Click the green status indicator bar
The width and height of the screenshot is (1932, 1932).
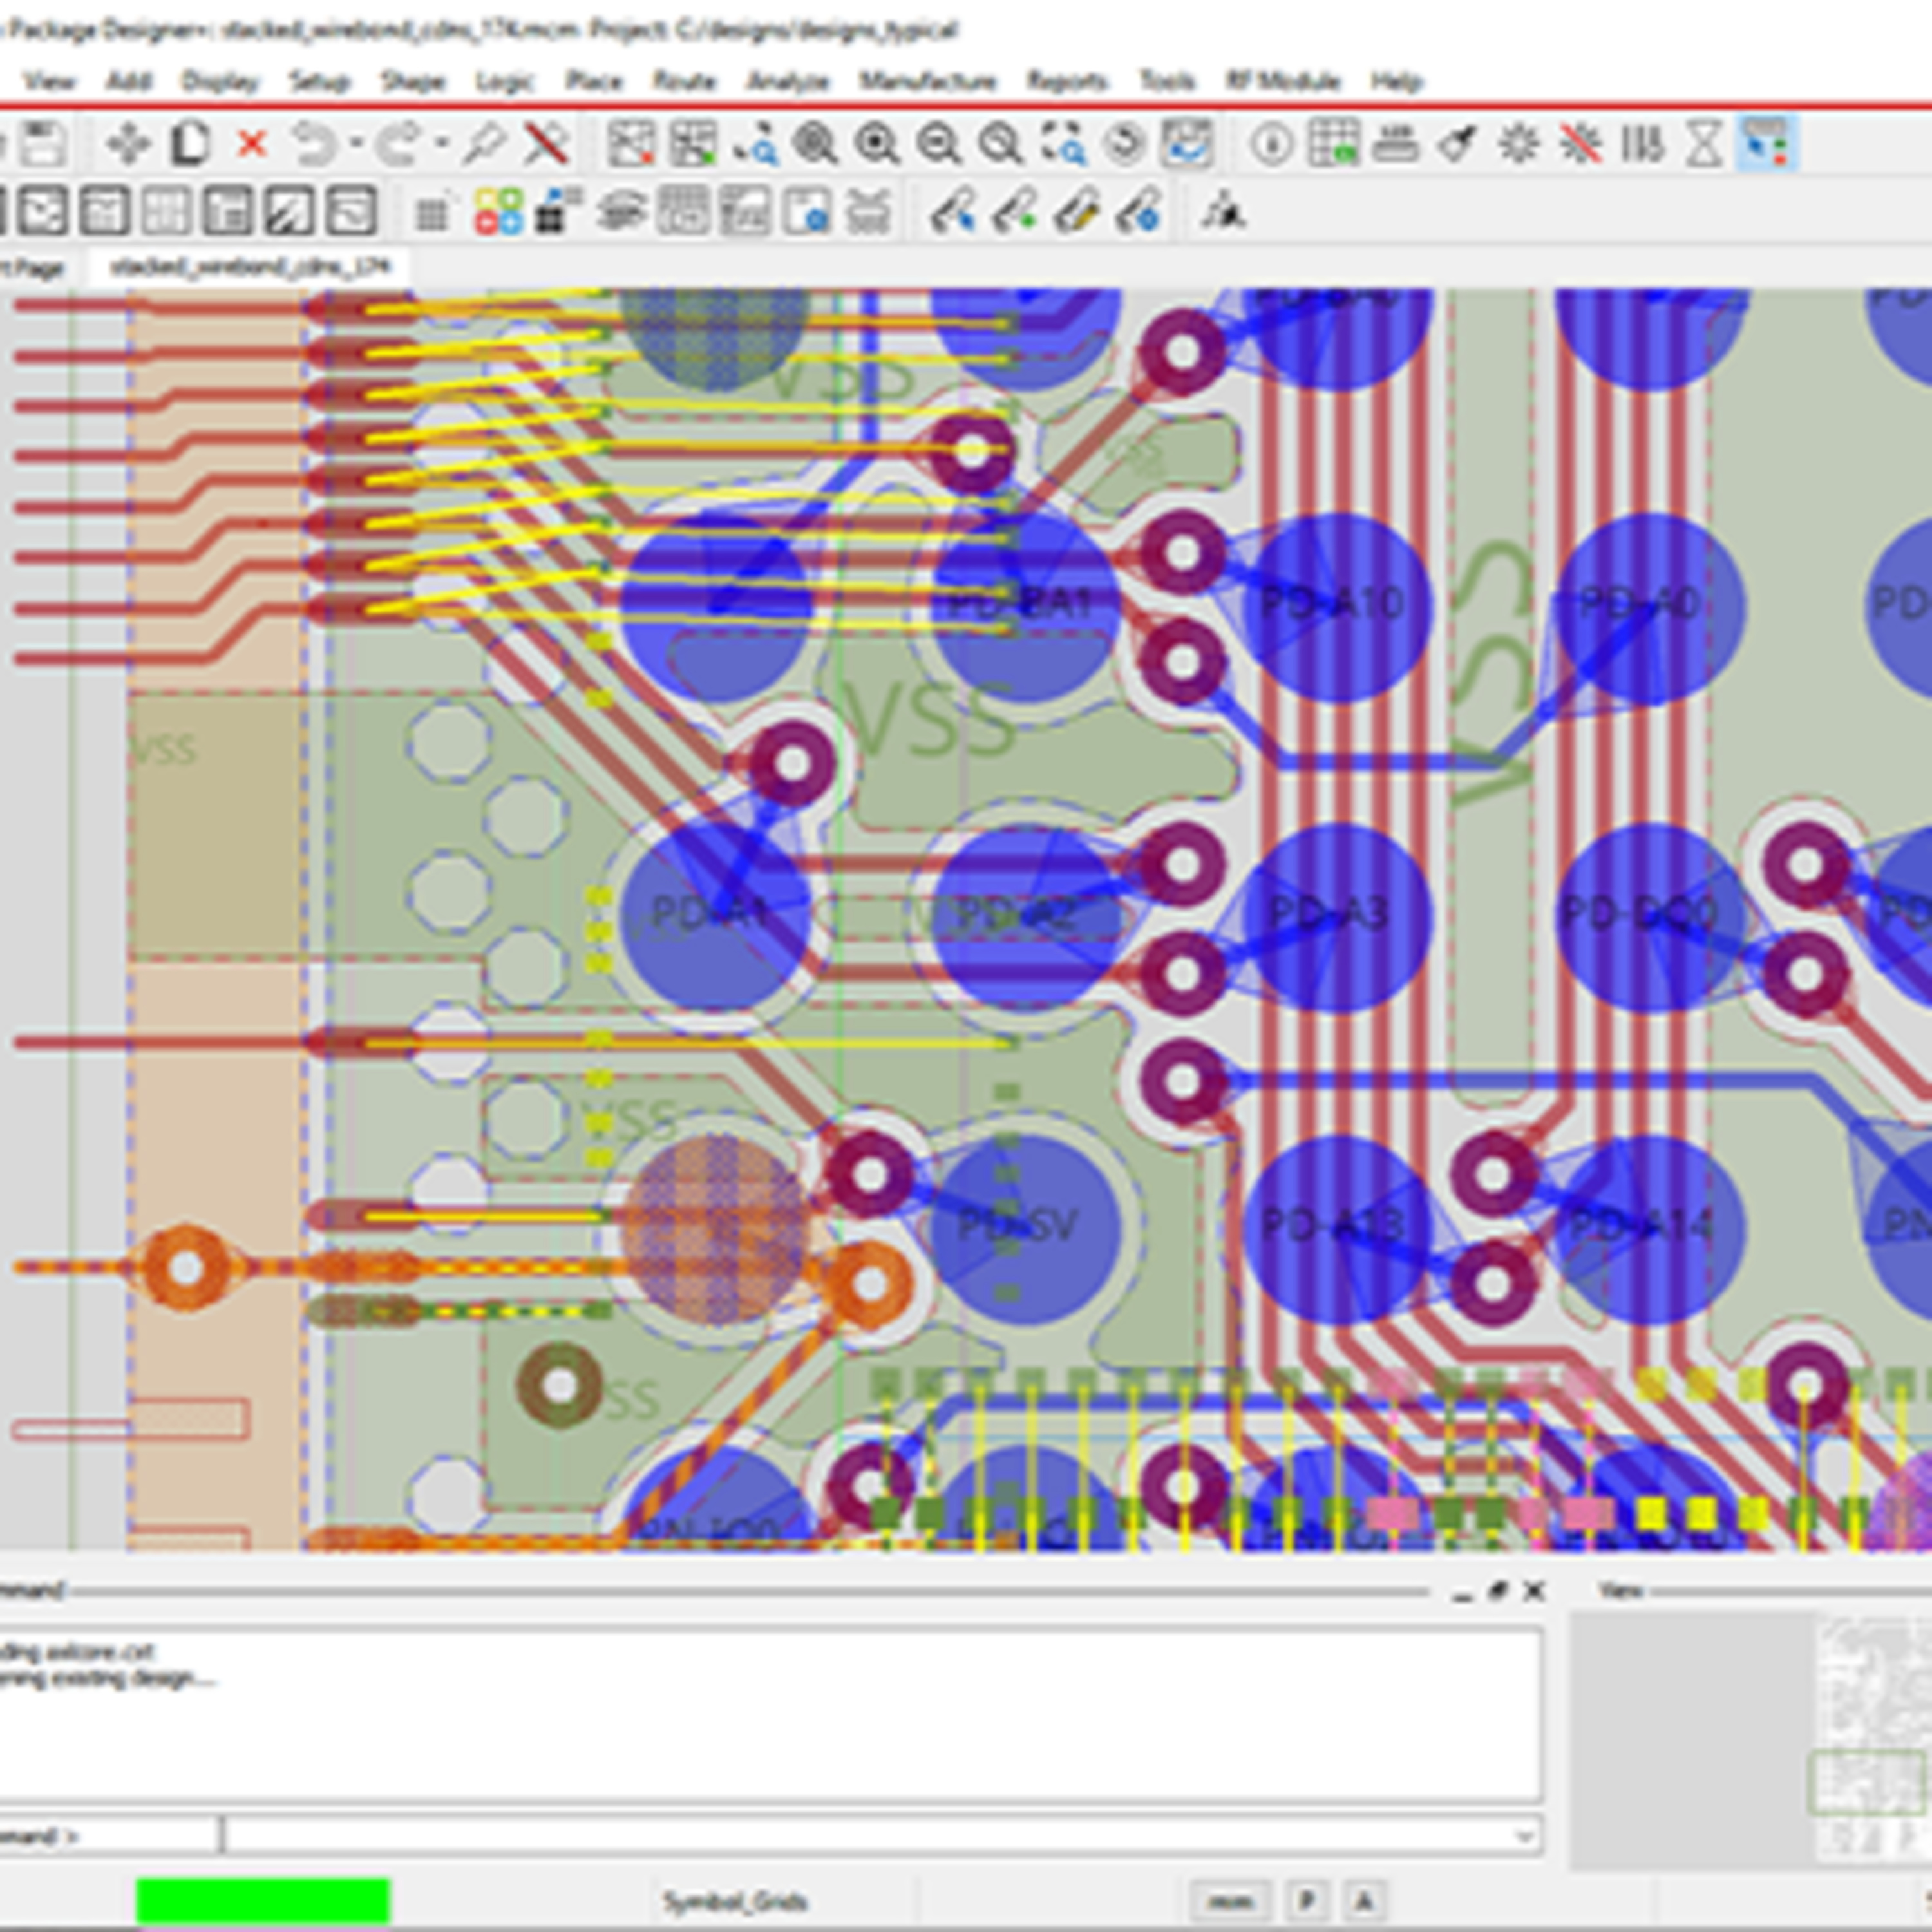pos(262,1900)
